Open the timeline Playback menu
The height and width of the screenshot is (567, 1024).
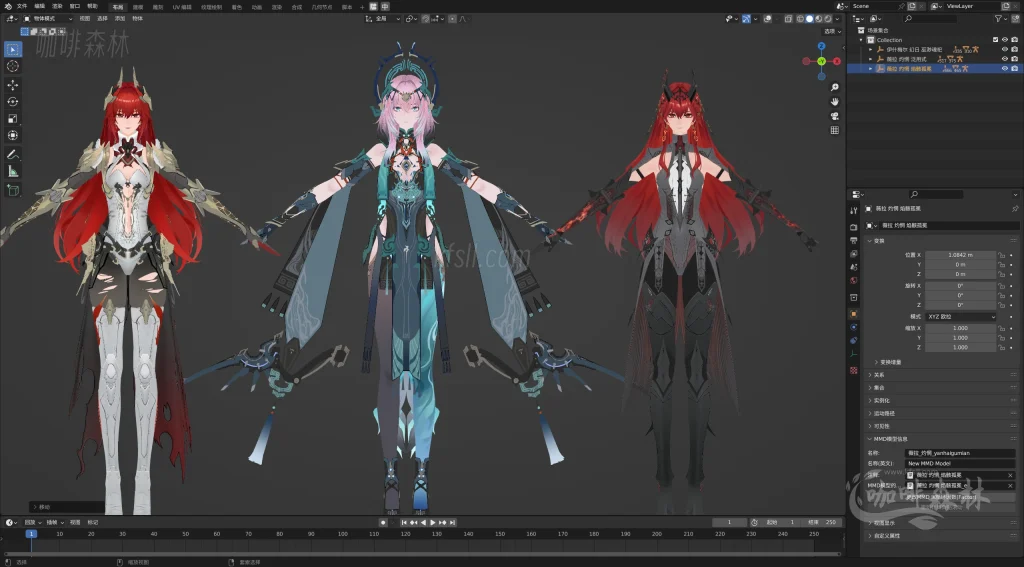[x=32, y=523]
